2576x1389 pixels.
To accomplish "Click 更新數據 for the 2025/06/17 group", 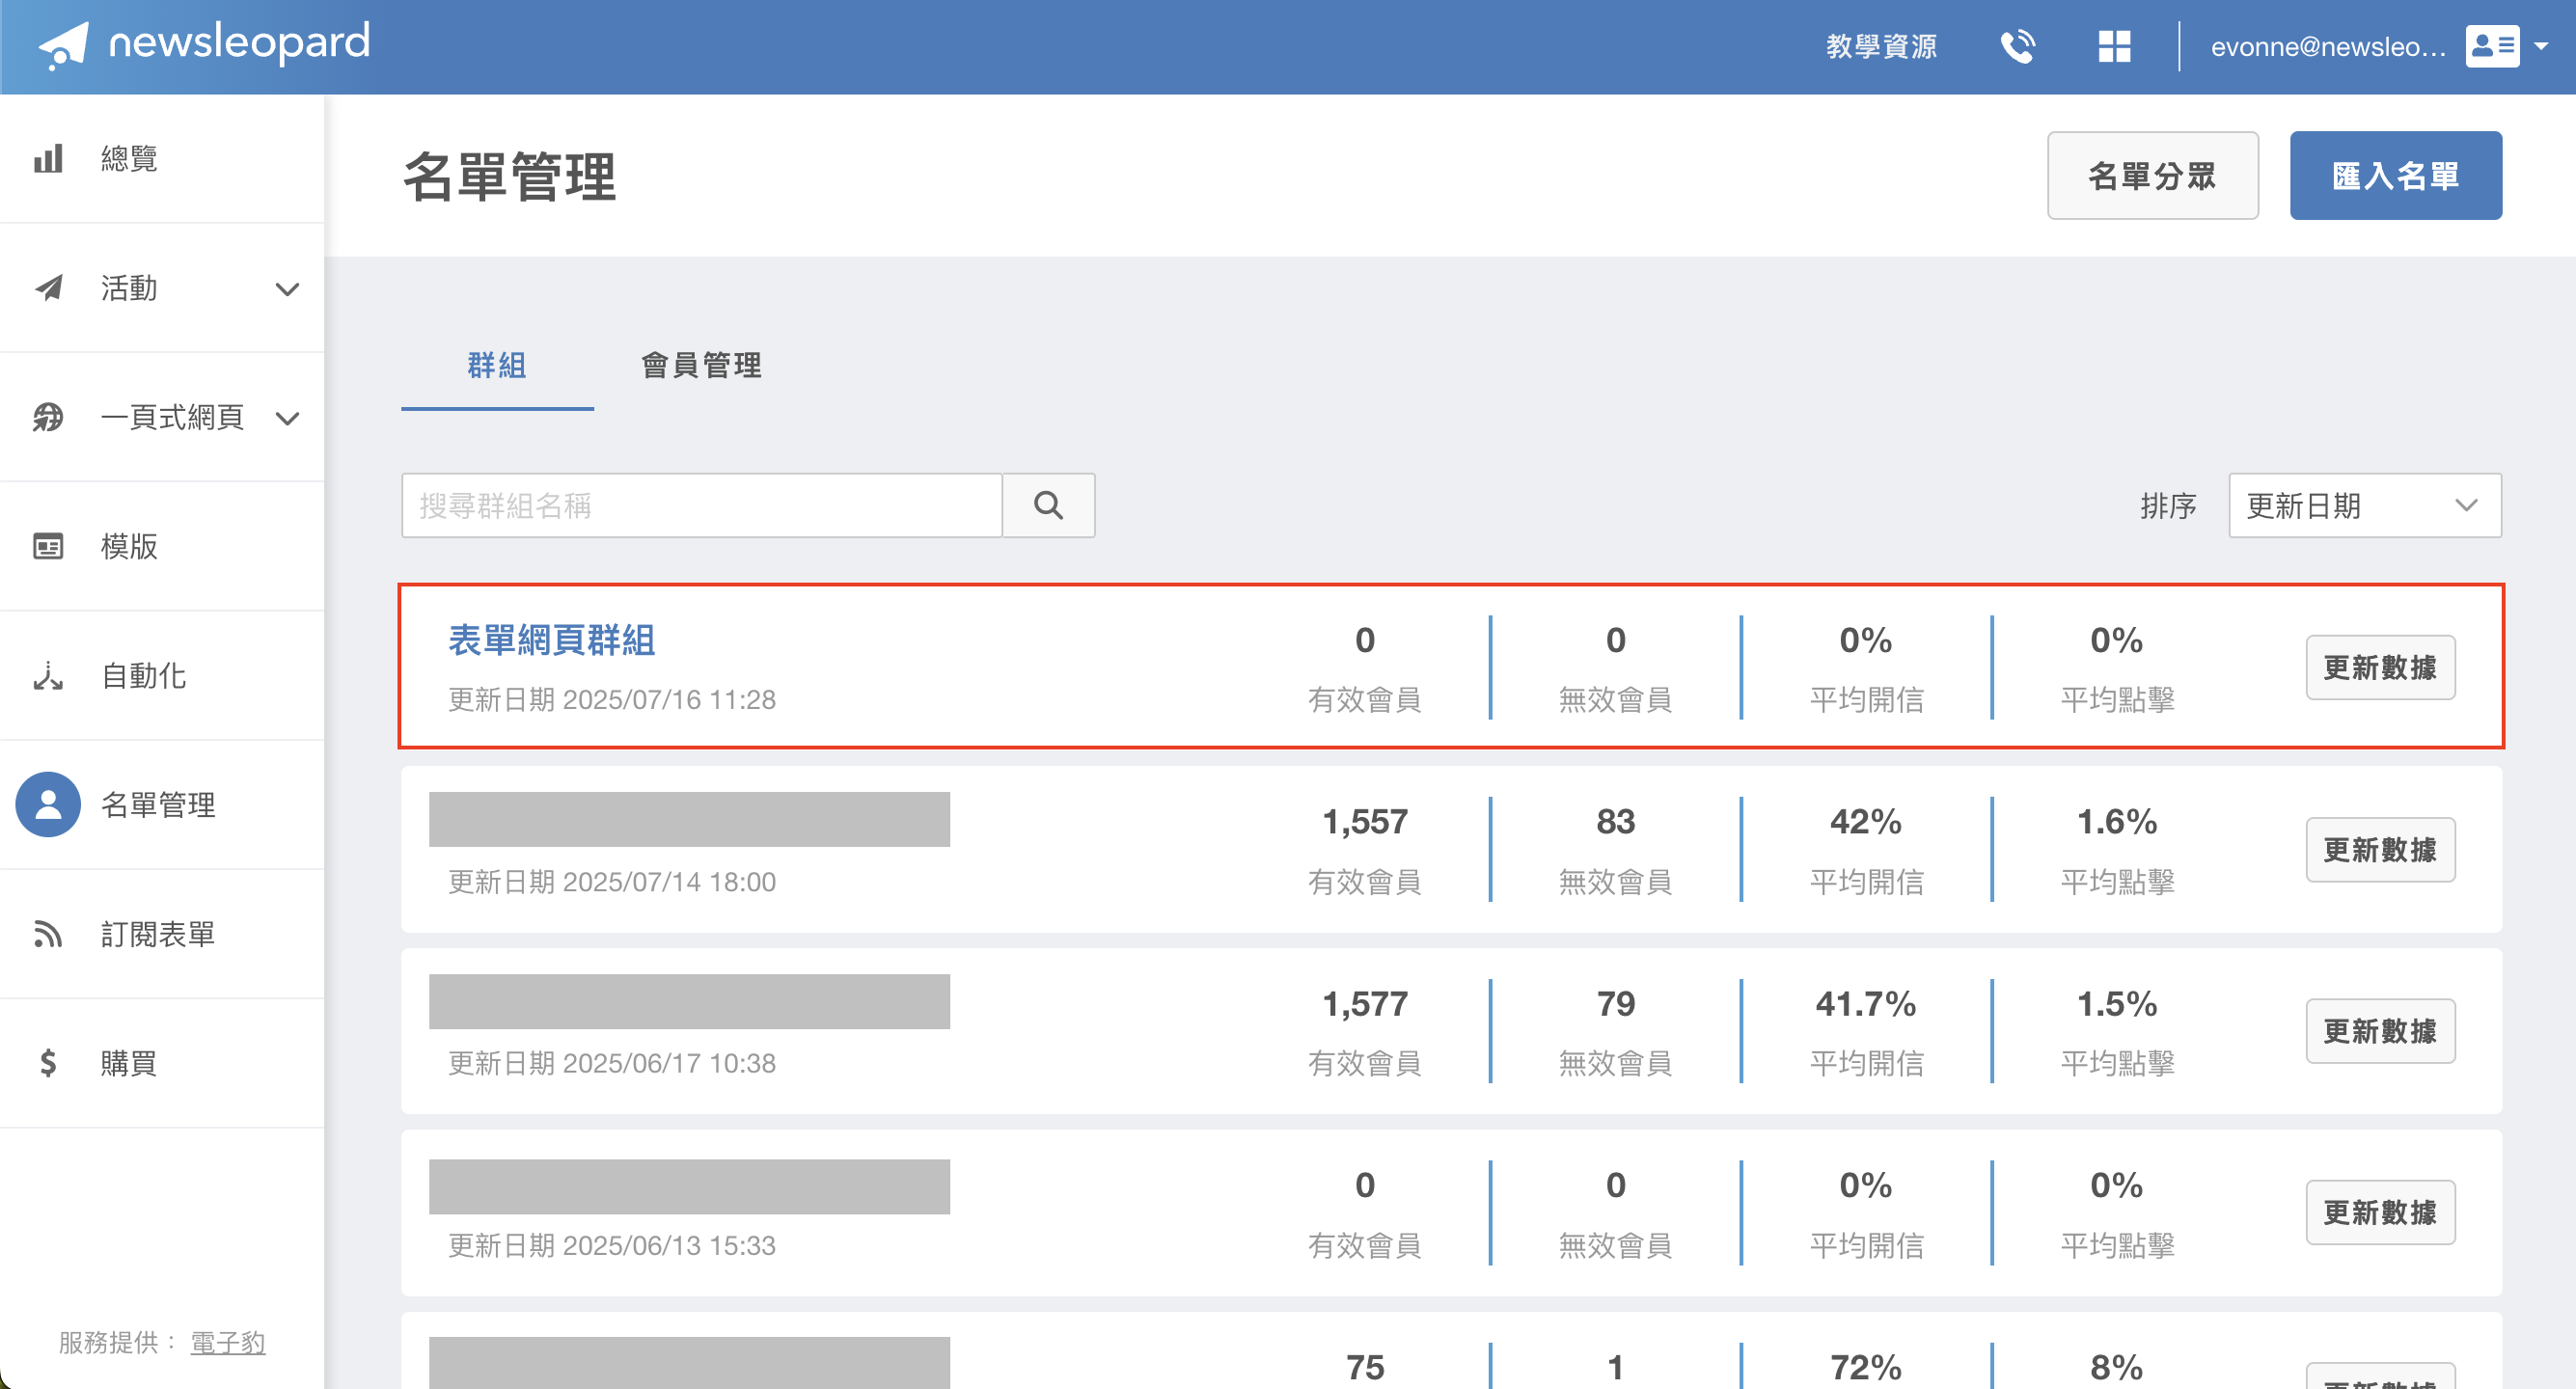I will click(2380, 1031).
